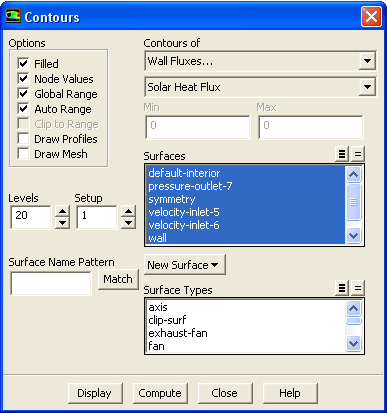Toggle the Node Values checkbox
This screenshot has width=387, height=413.
click(x=23, y=79)
